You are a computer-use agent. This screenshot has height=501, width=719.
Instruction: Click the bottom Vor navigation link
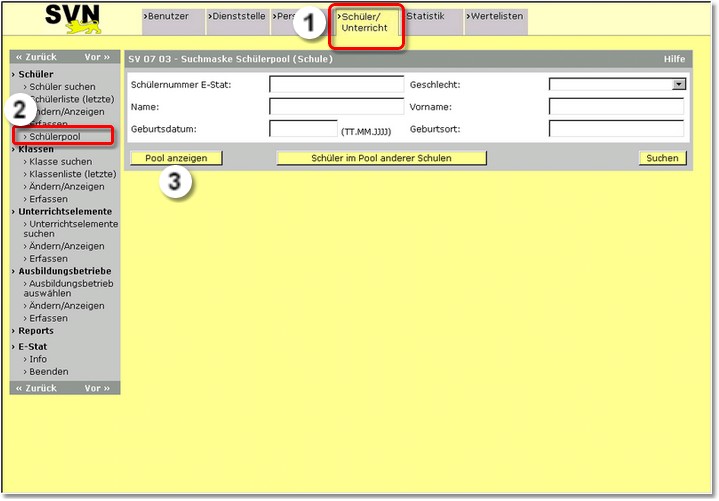[97, 388]
